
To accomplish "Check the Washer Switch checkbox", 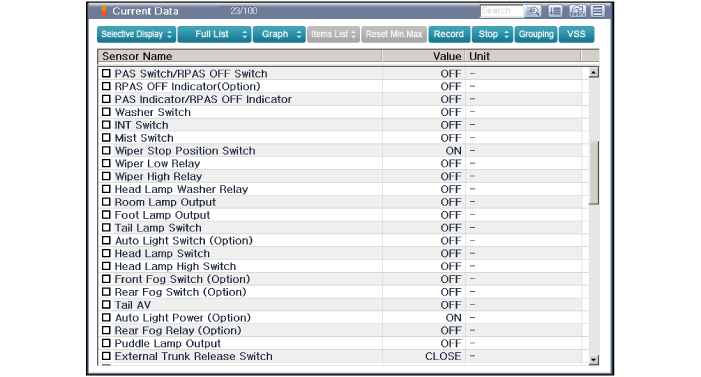I will pyautogui.click(x=106, y=112).
